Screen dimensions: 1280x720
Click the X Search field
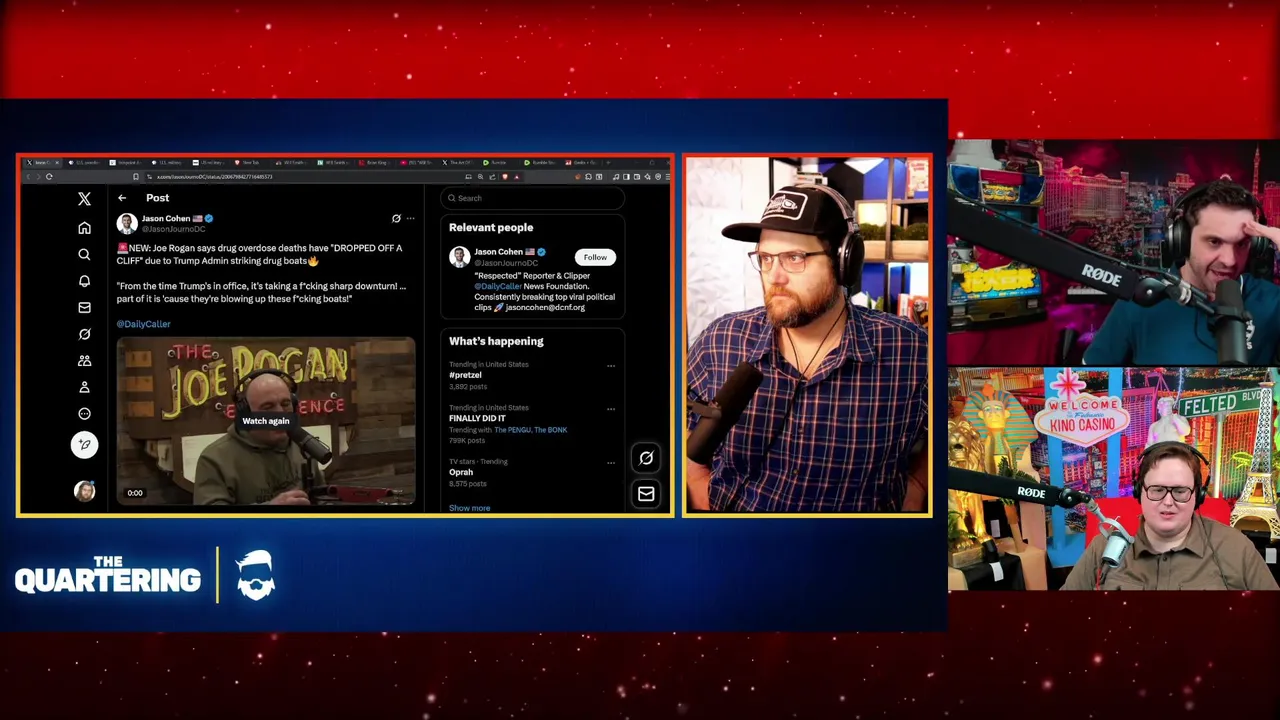[532, 198]
